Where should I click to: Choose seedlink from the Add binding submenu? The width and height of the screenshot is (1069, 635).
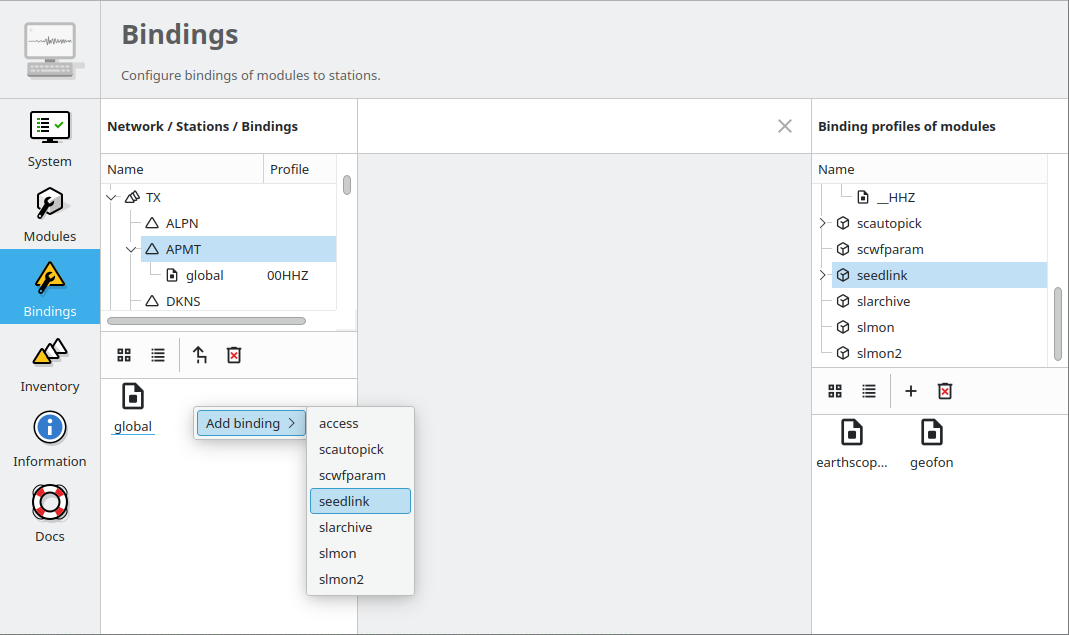(360, 501)
